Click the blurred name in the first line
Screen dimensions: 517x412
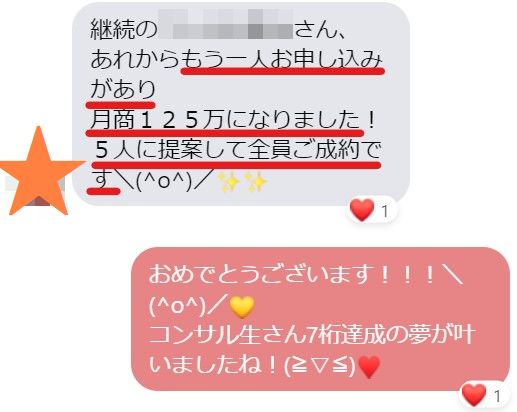pyautogui.click(x=225, y=24)
